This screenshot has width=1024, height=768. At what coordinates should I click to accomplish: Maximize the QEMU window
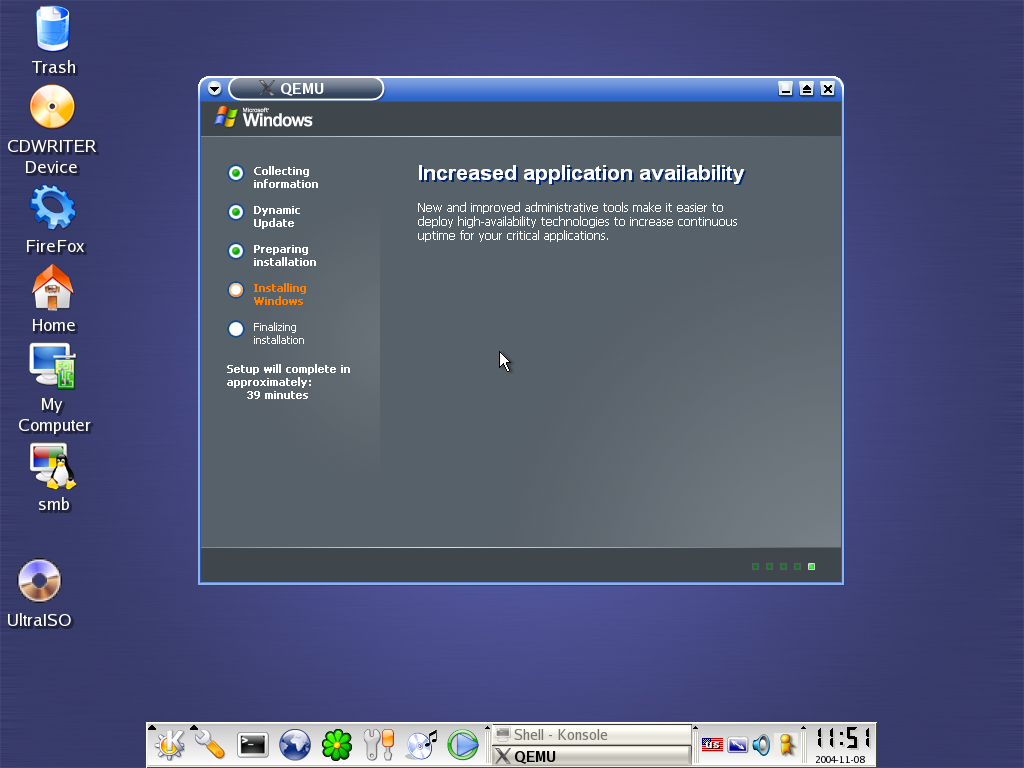[807, 89]
